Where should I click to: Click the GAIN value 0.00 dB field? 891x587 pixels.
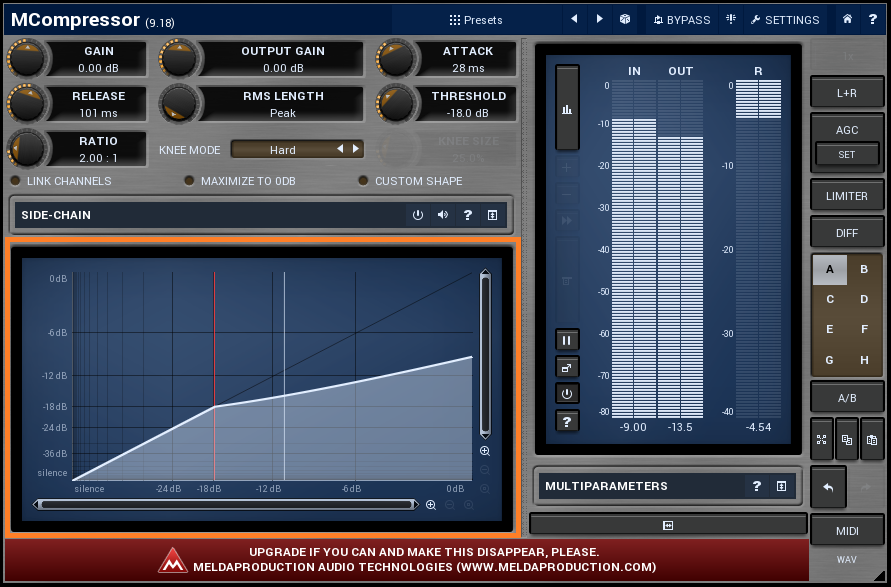click(x=98, y=68)
